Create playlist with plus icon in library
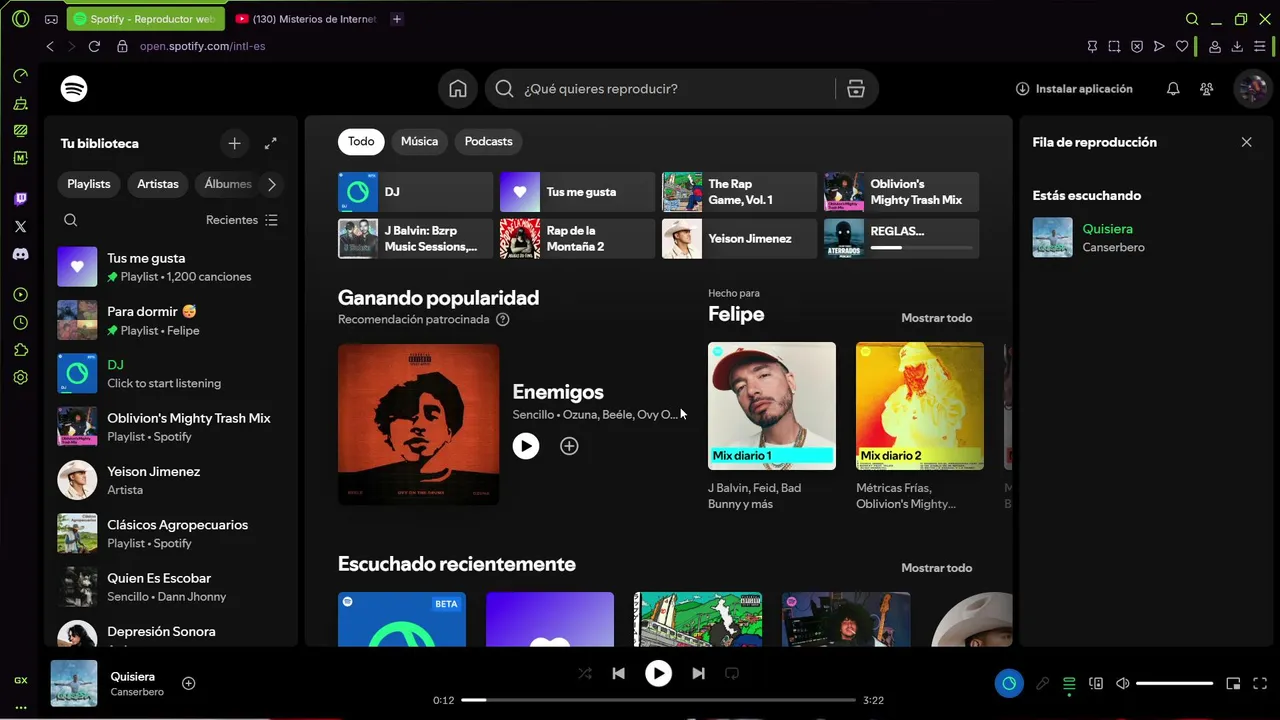The image size is (1280, 720). click(x=234, y=144)
